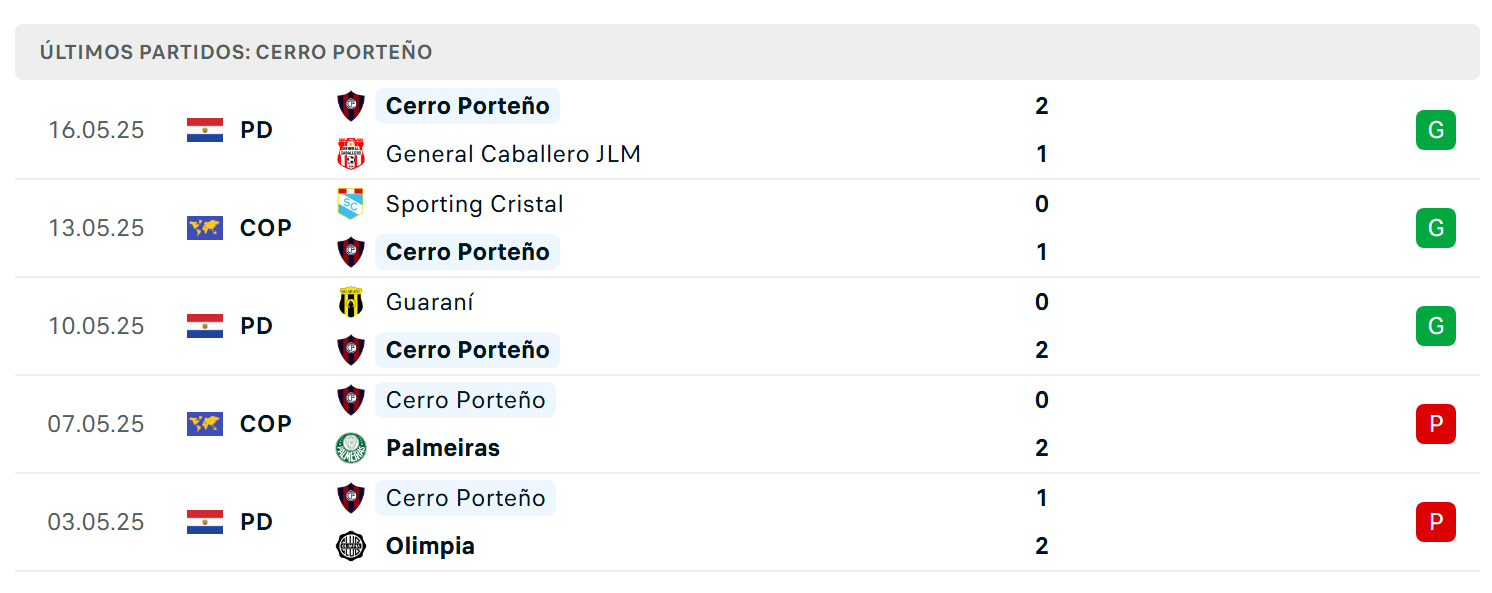
Task: Open the Olimpia team link
Action: 430,546
